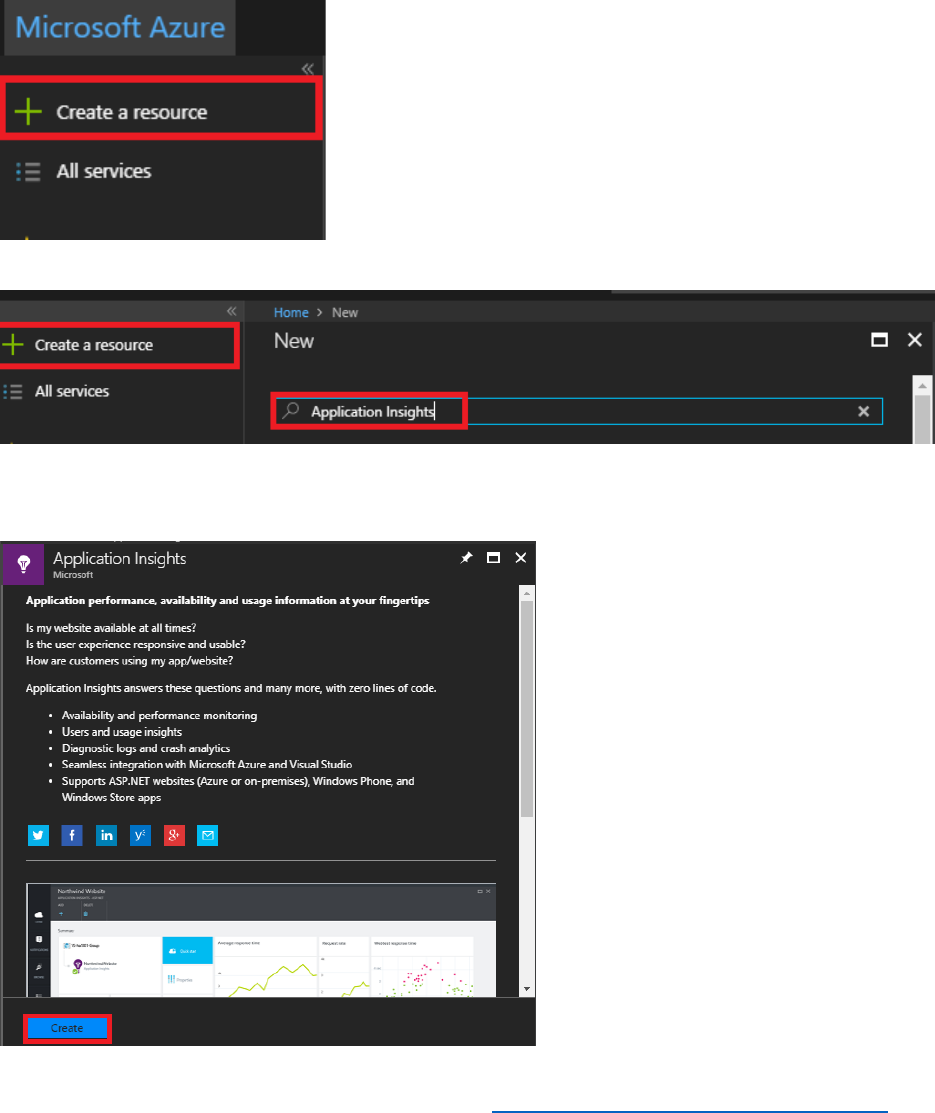Image resolution: width=935 pixels, height=1113 pixels.
Task: Click Availability and performance monitoring bullet
Action: click(159, 716)
